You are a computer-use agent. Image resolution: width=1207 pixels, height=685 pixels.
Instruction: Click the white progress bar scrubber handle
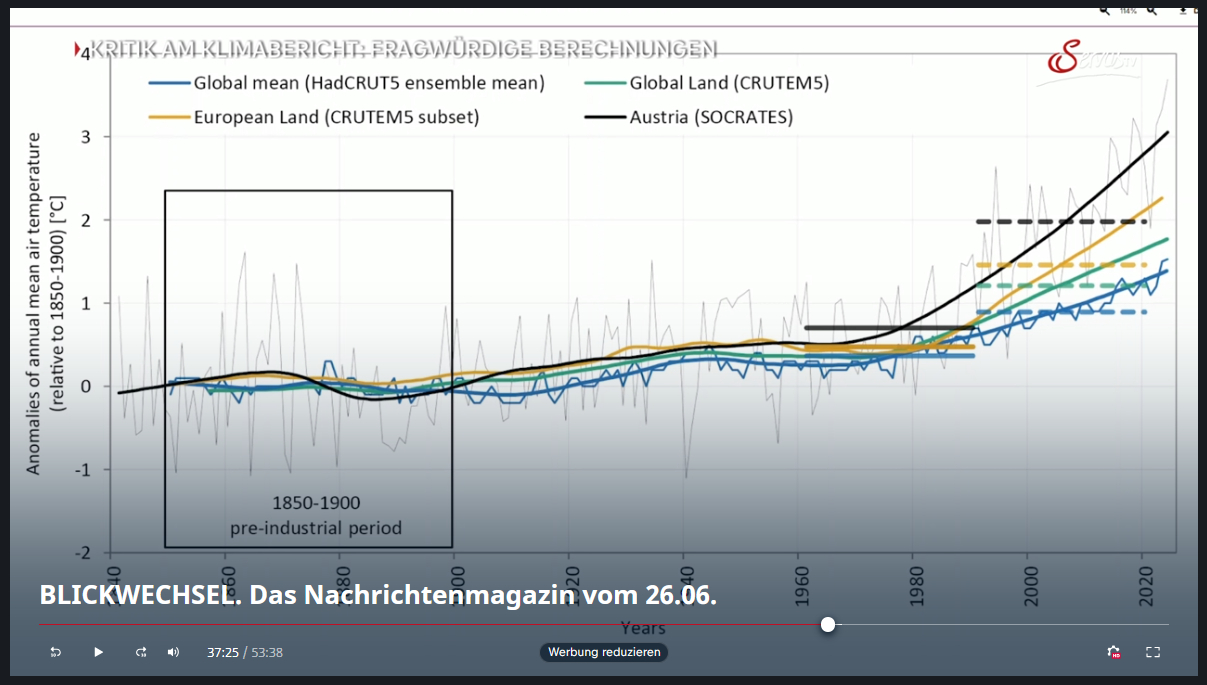coord(828,624)
